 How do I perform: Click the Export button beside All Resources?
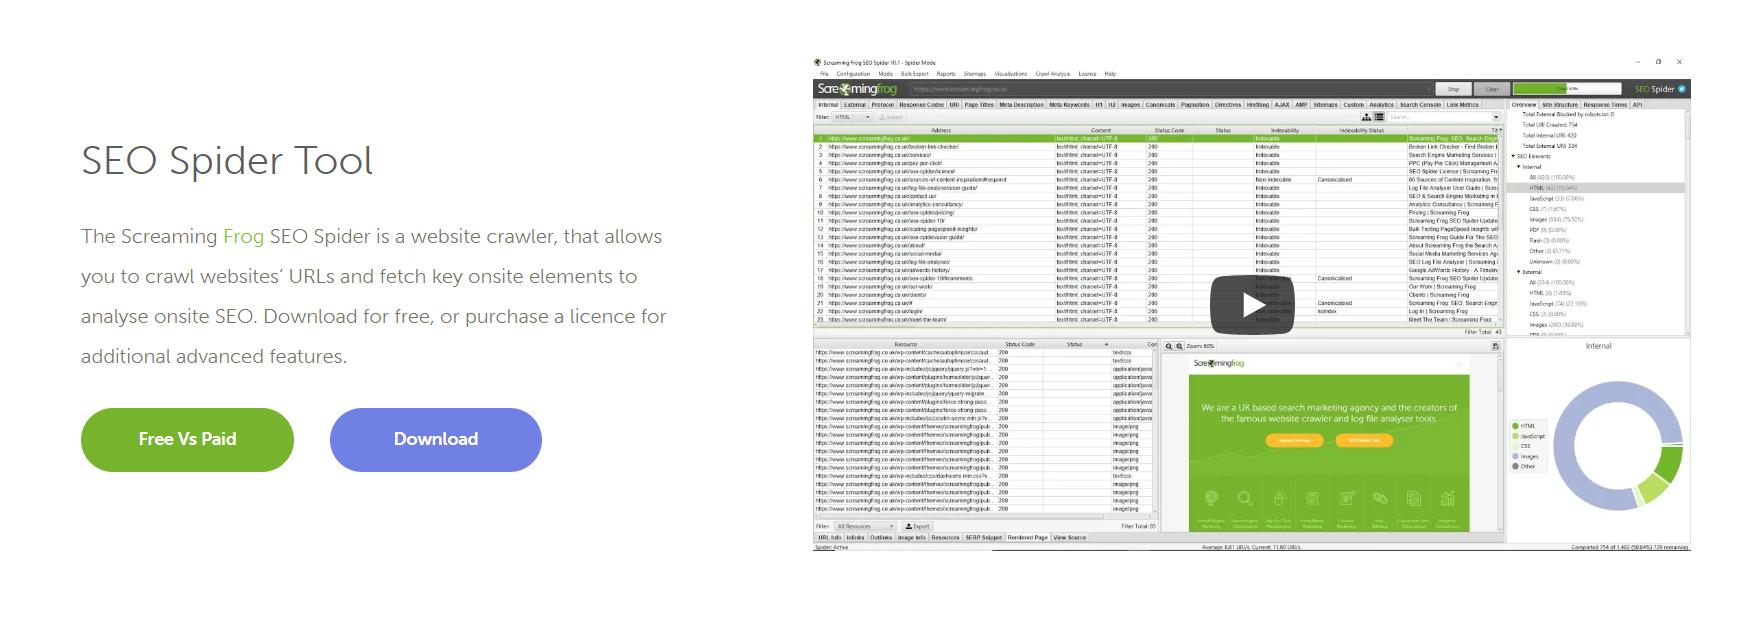pos(917,526)
